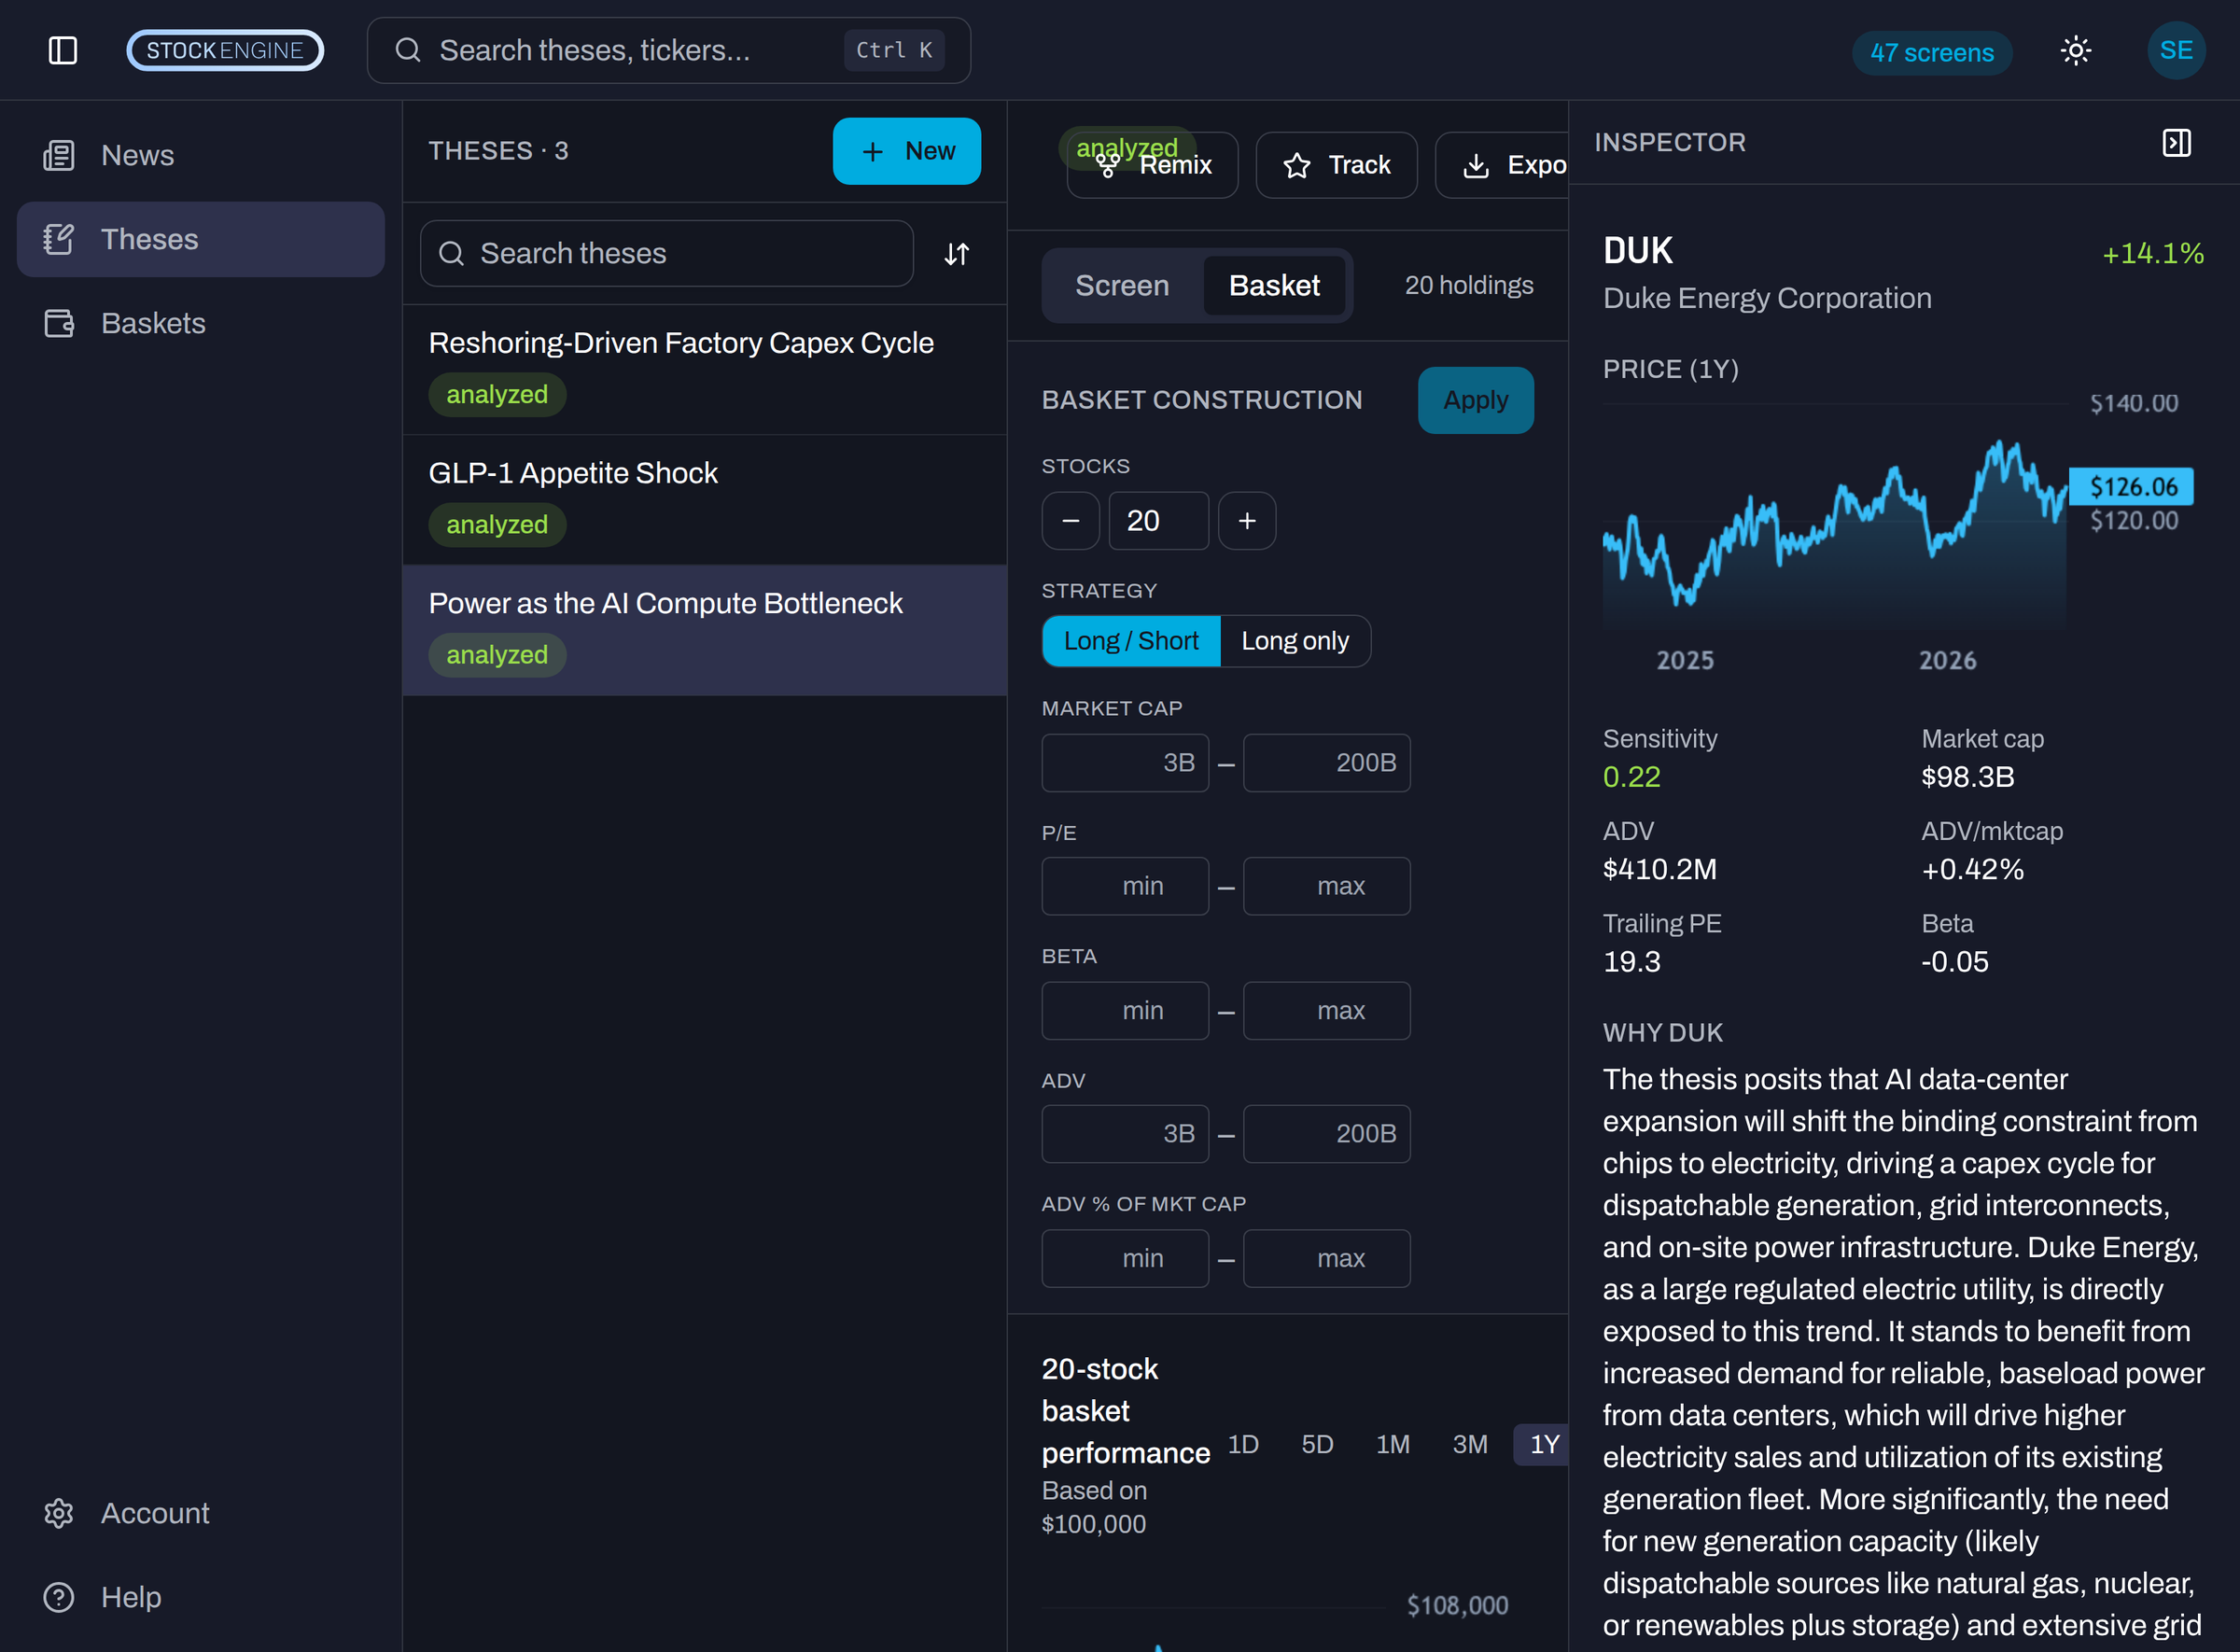The height and width of the screenshot is (1652, 2240).
Task: Click the 20 holdings label
Action: pos(1469,286)
